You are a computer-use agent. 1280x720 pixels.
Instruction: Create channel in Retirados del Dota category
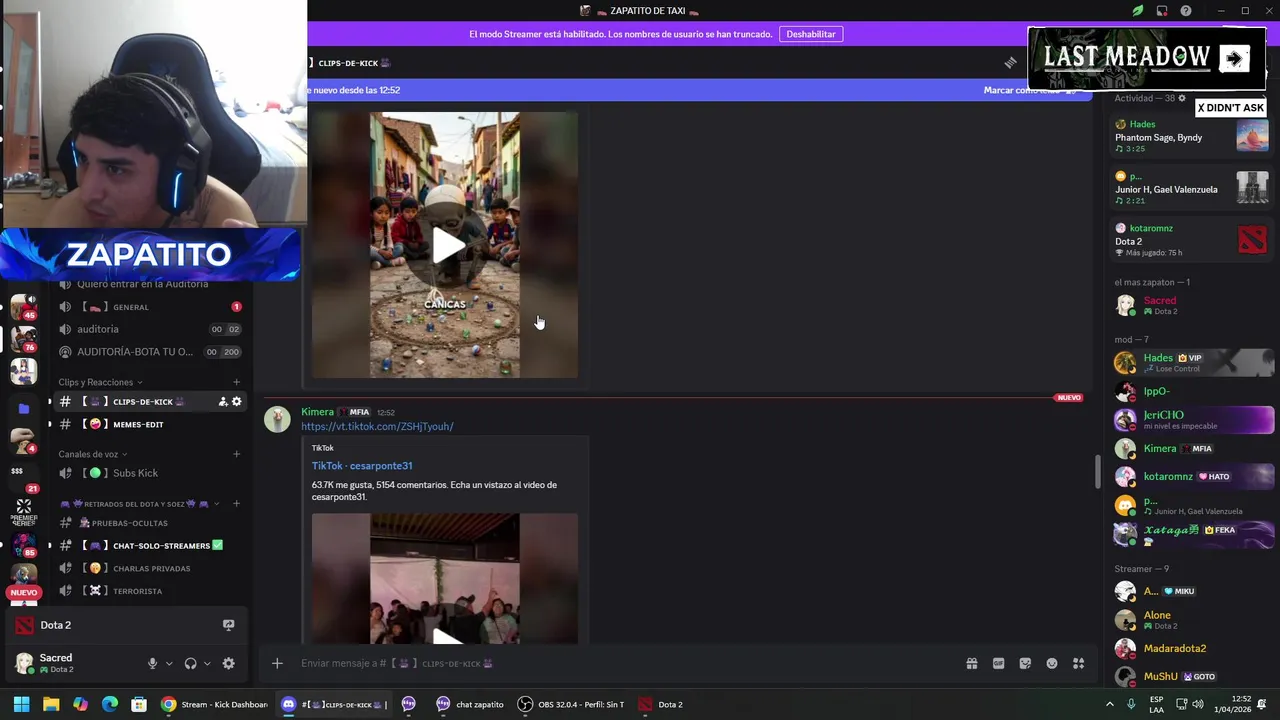237,504
